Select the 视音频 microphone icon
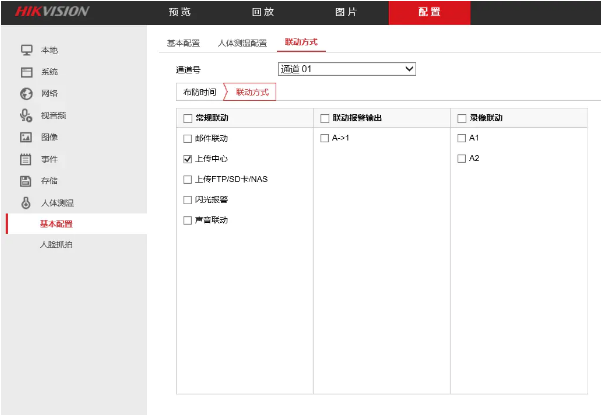Viewport: 602px width, 415px height. click(x=27, y=115)
